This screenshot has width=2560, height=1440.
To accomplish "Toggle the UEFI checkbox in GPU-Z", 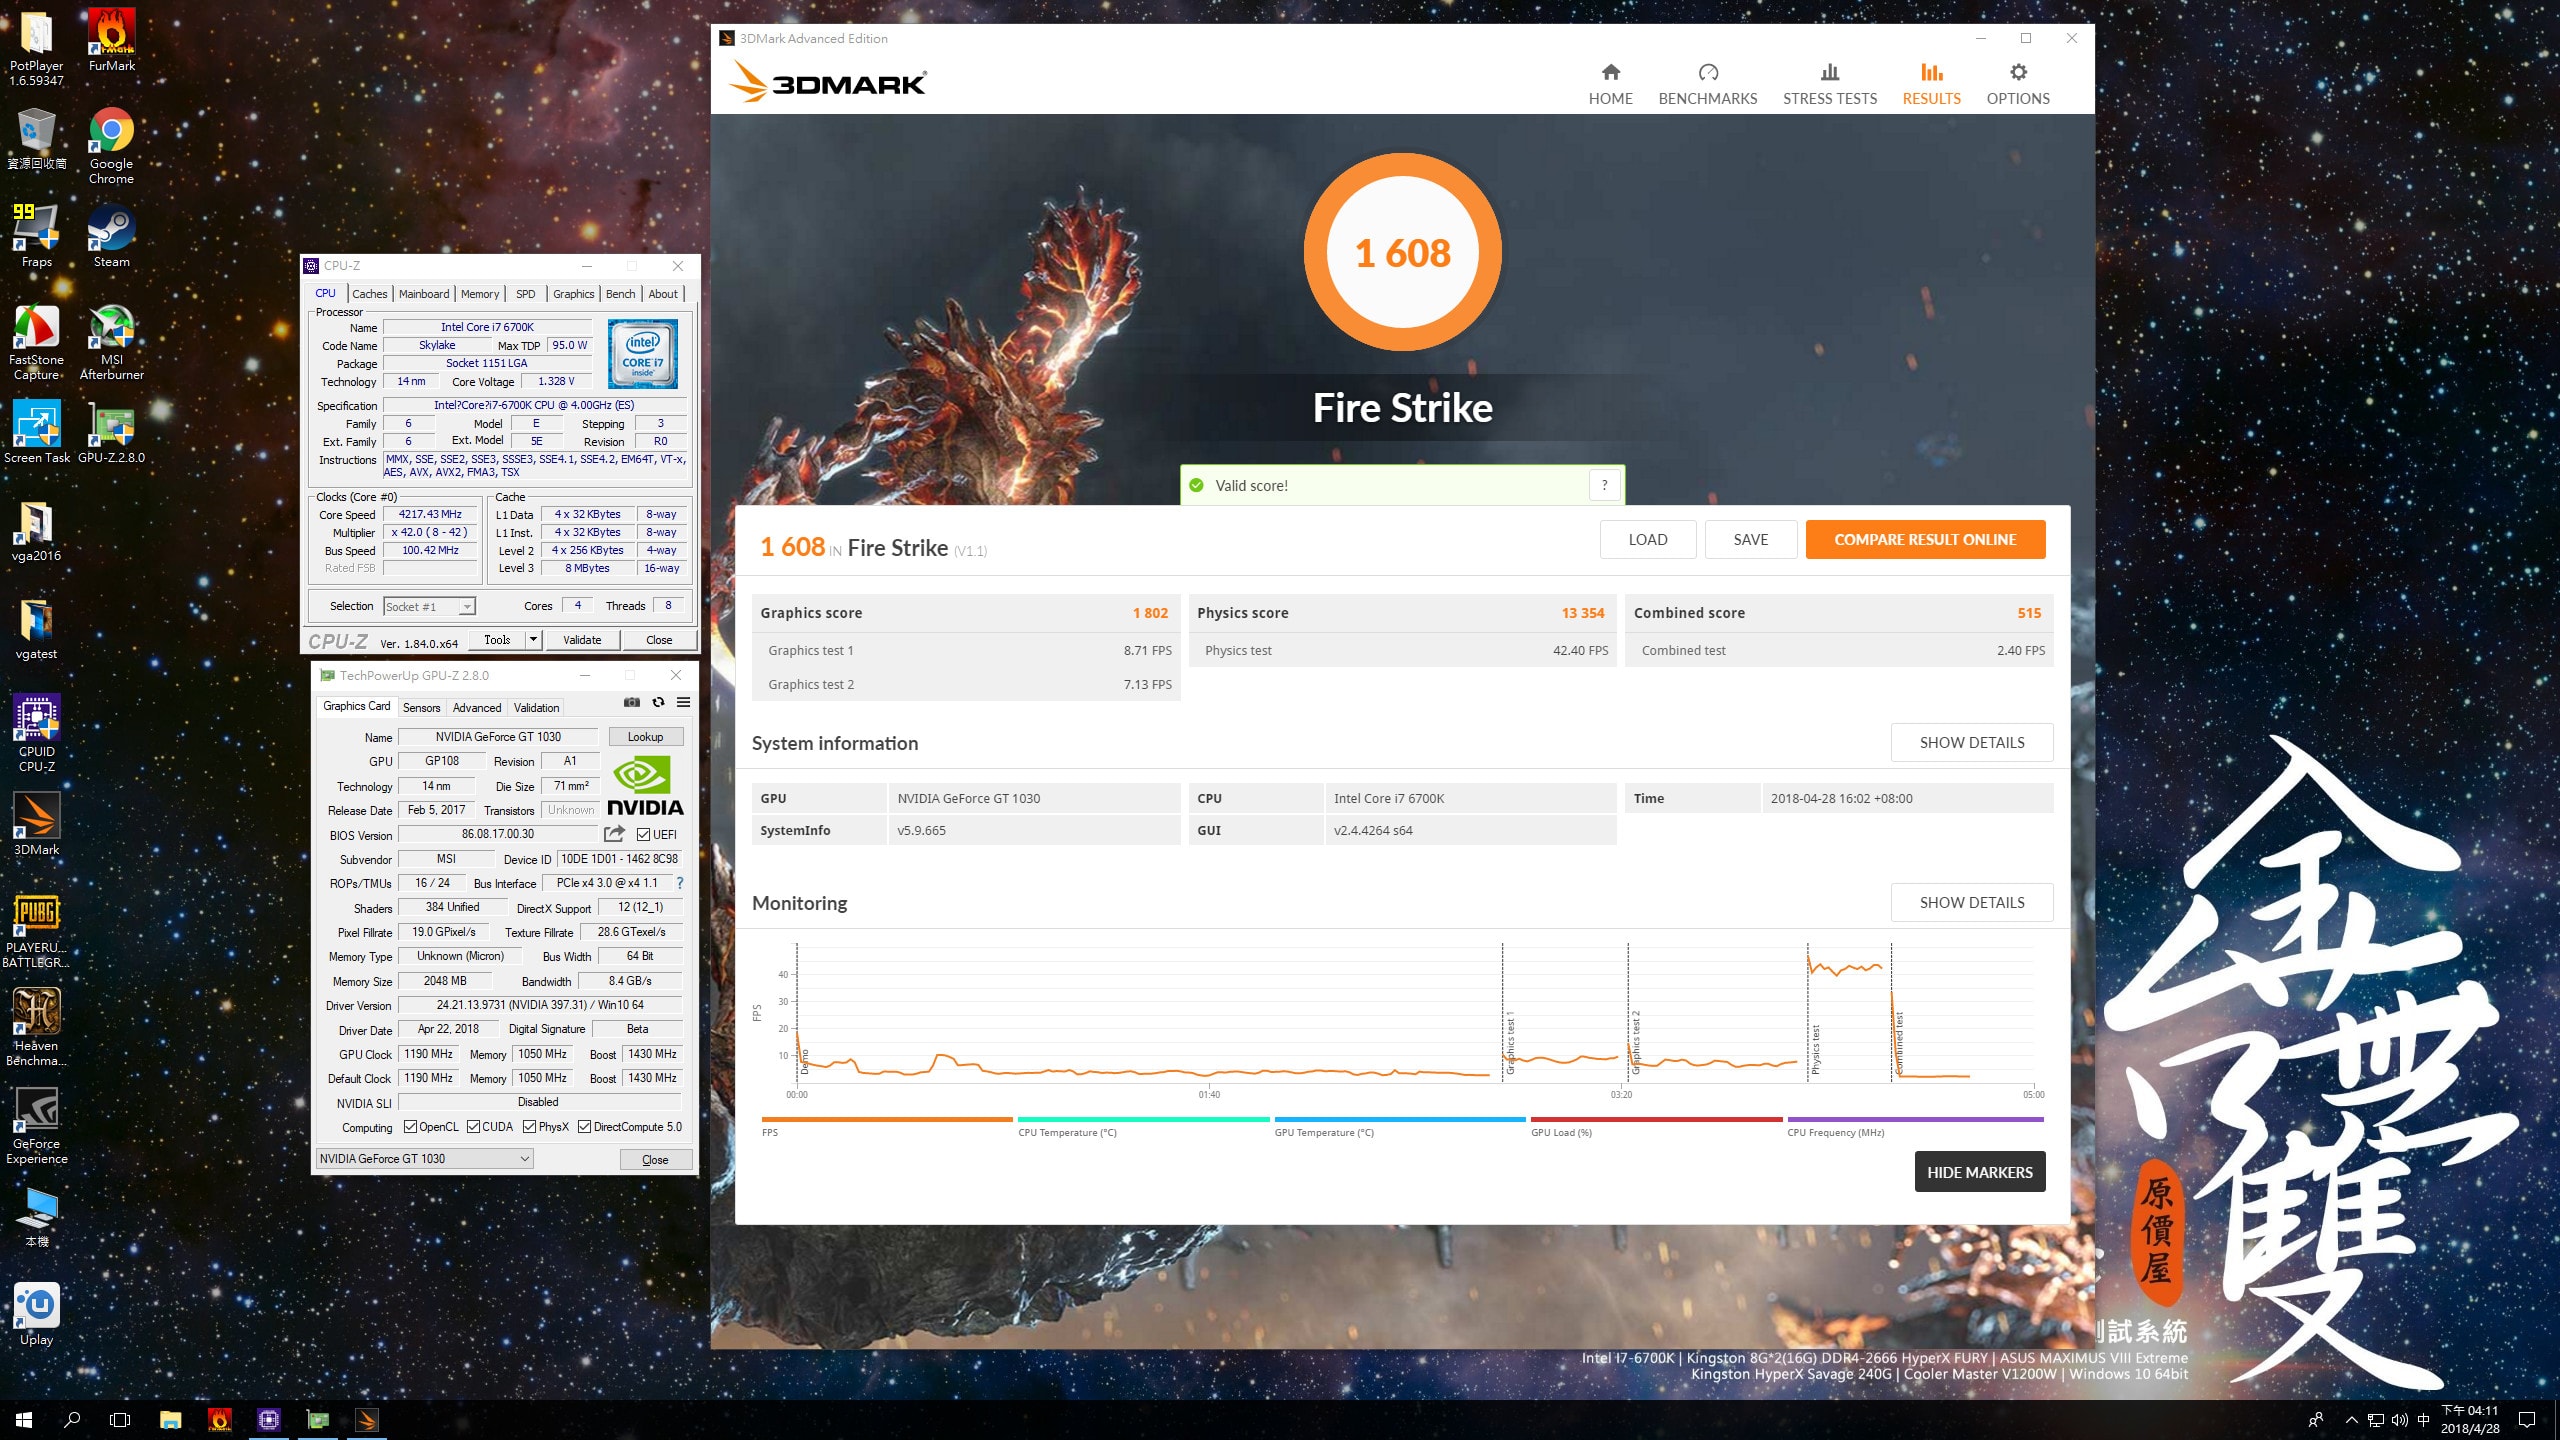I will 644,834.
